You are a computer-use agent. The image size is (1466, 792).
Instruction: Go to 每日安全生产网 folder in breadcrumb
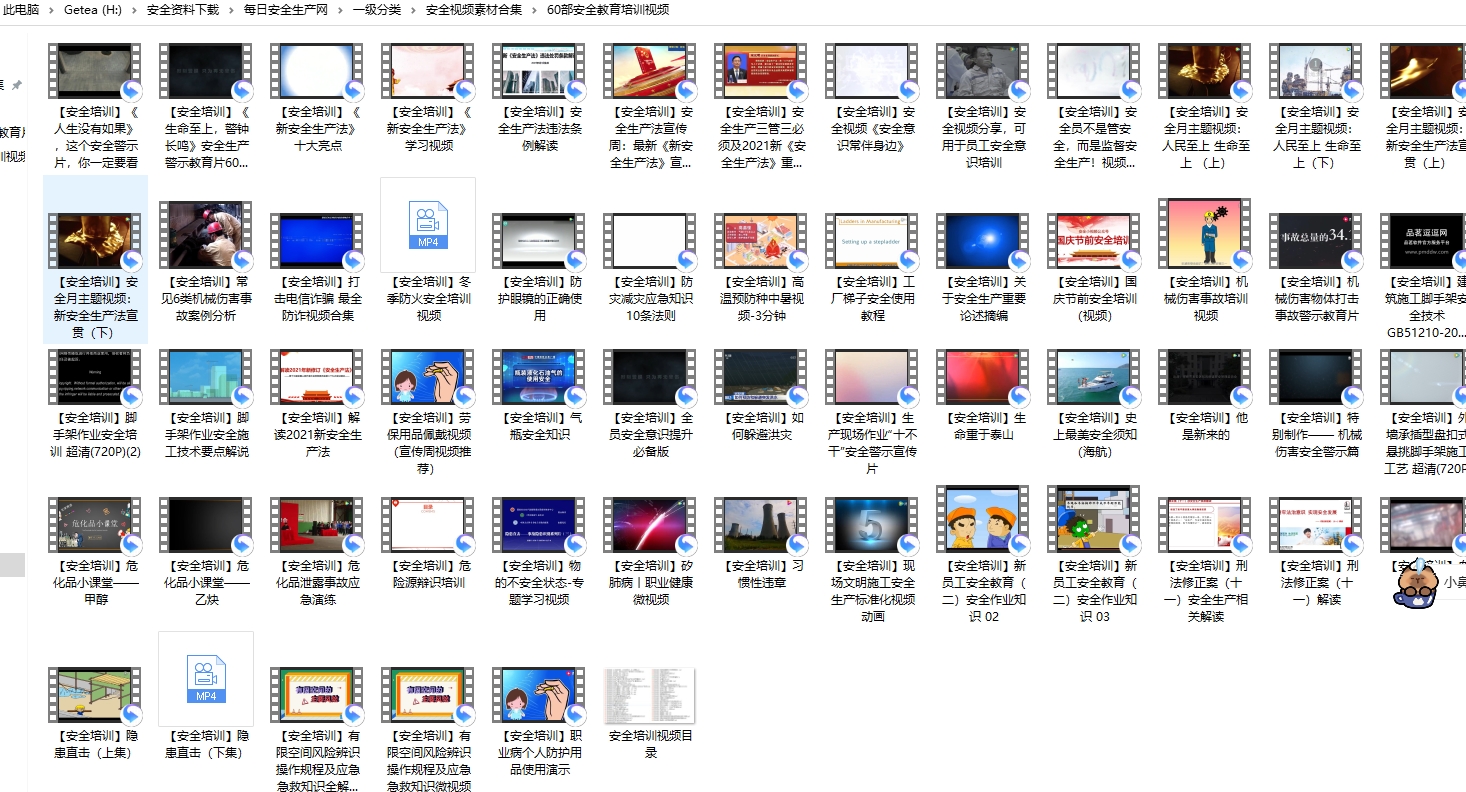pos(285,10)
